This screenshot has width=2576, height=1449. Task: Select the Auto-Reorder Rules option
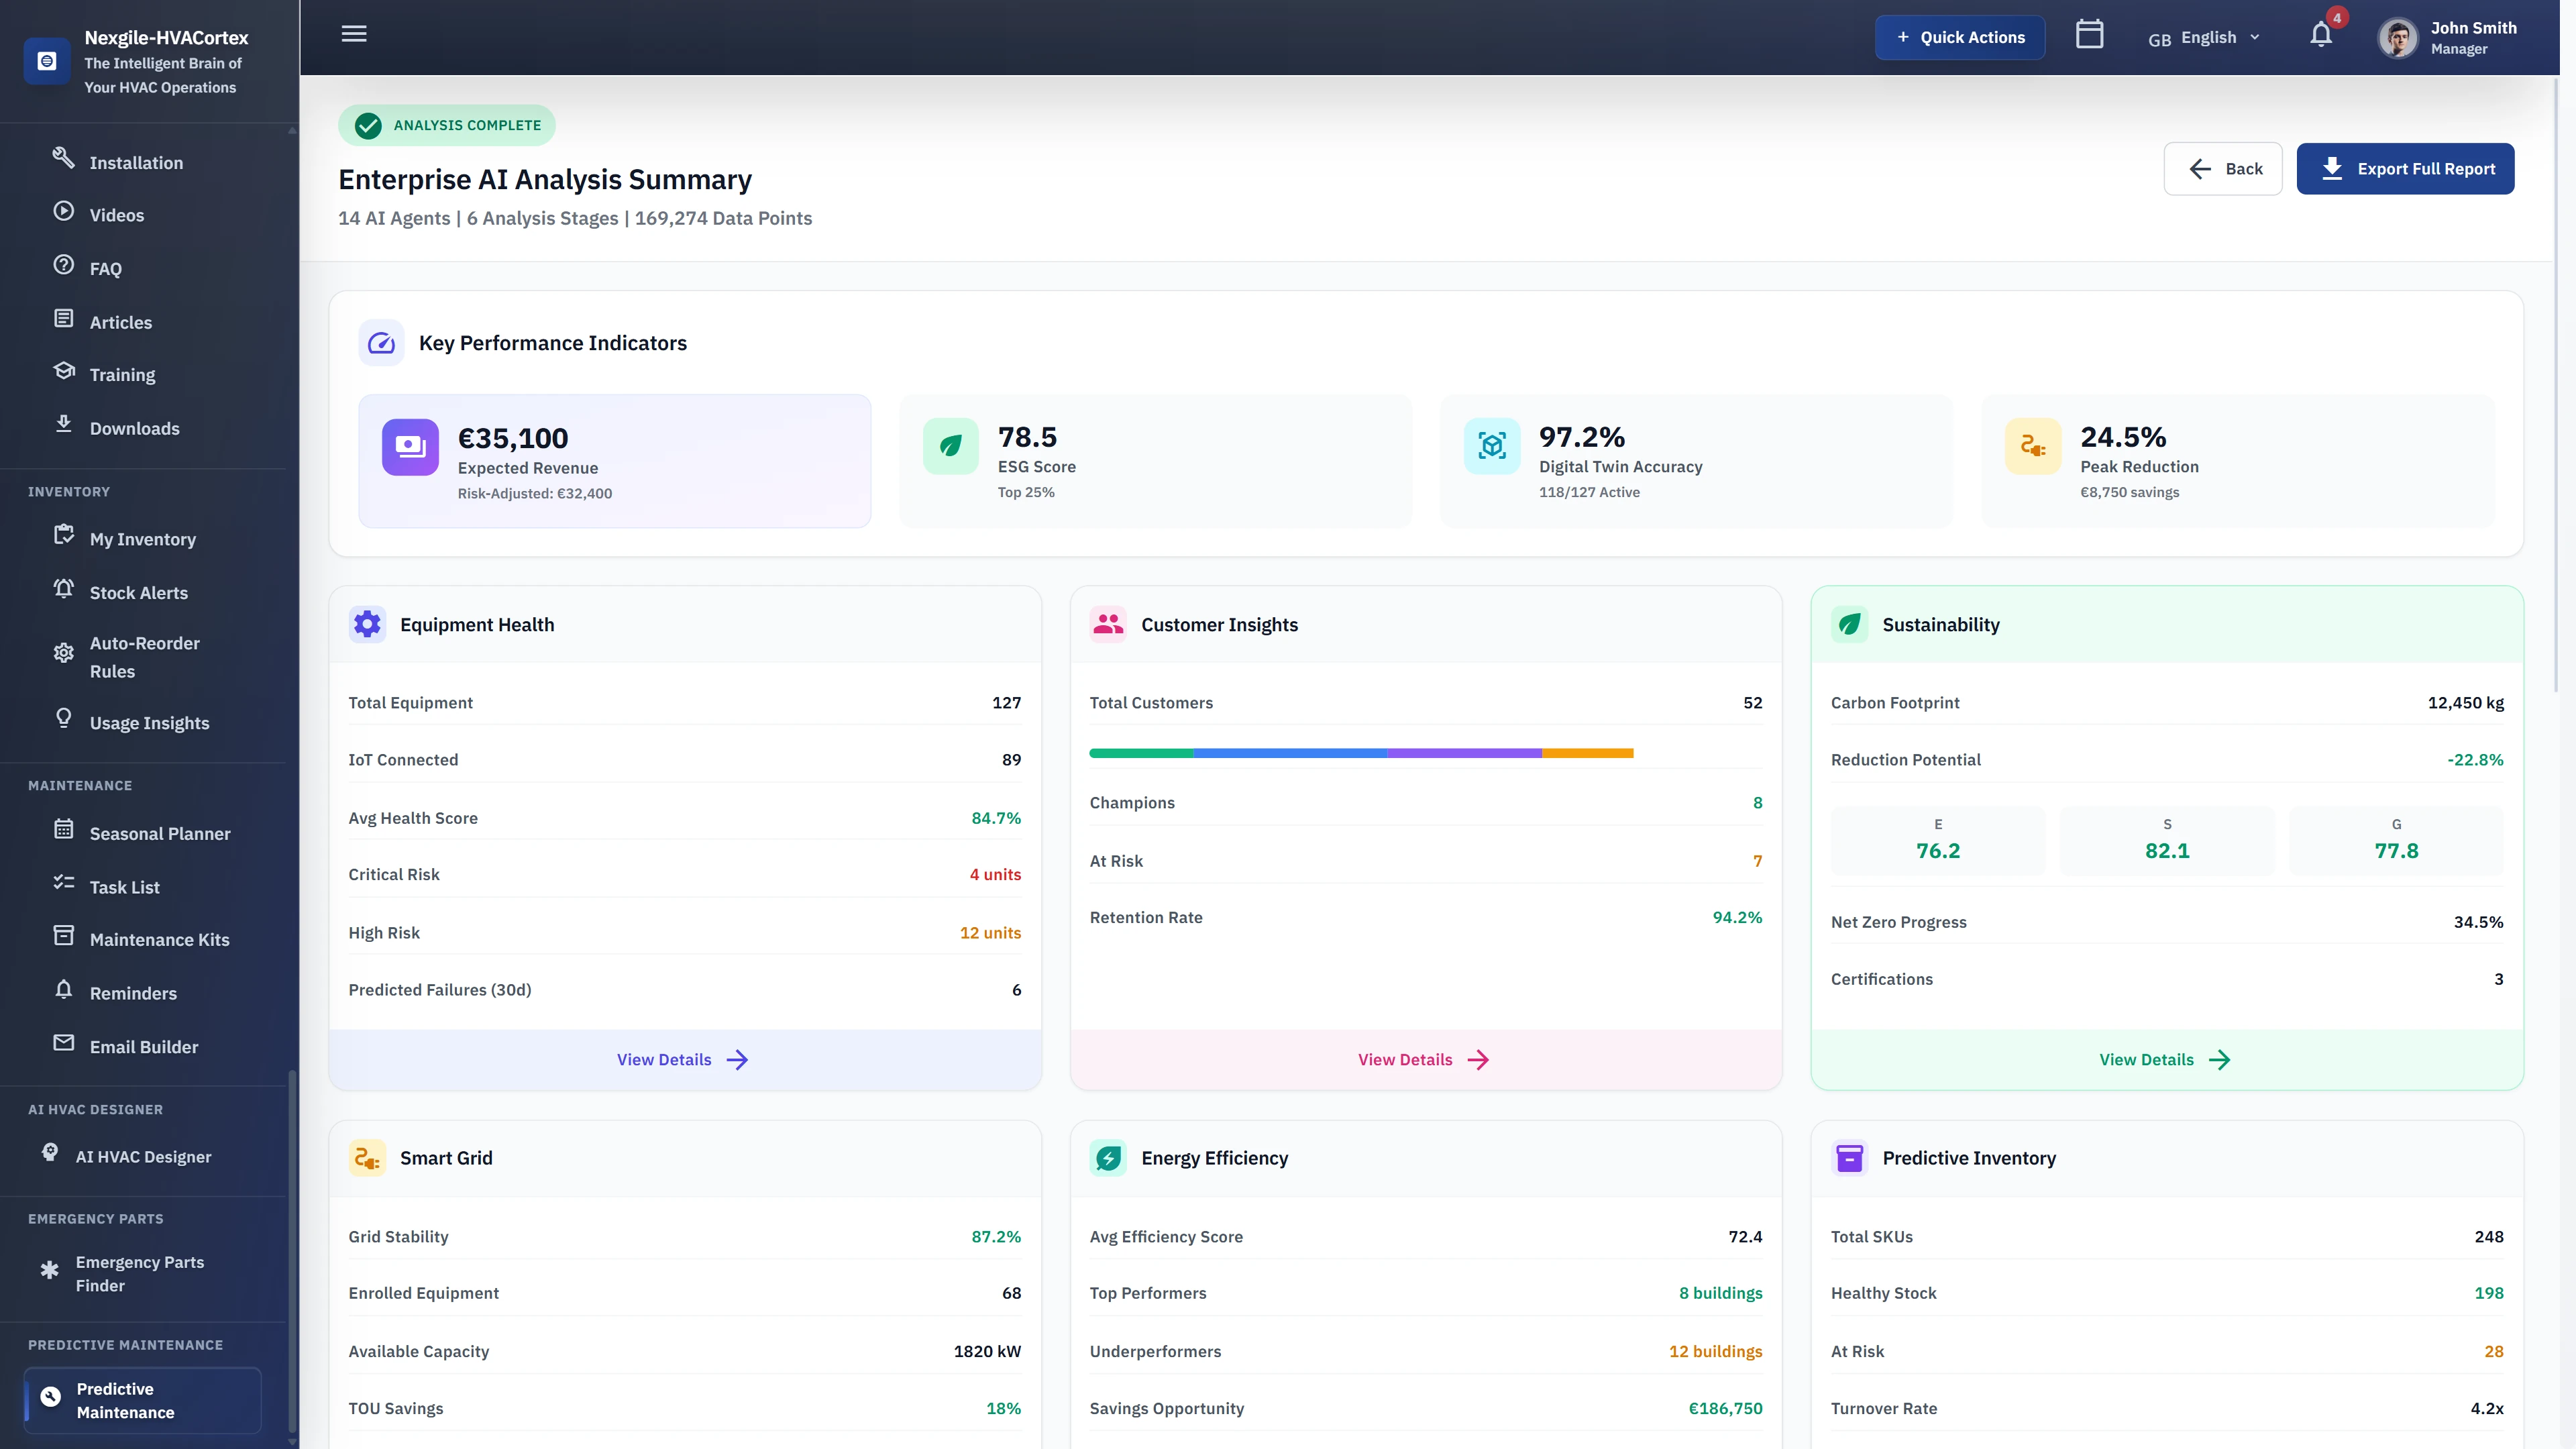[63, 651]
